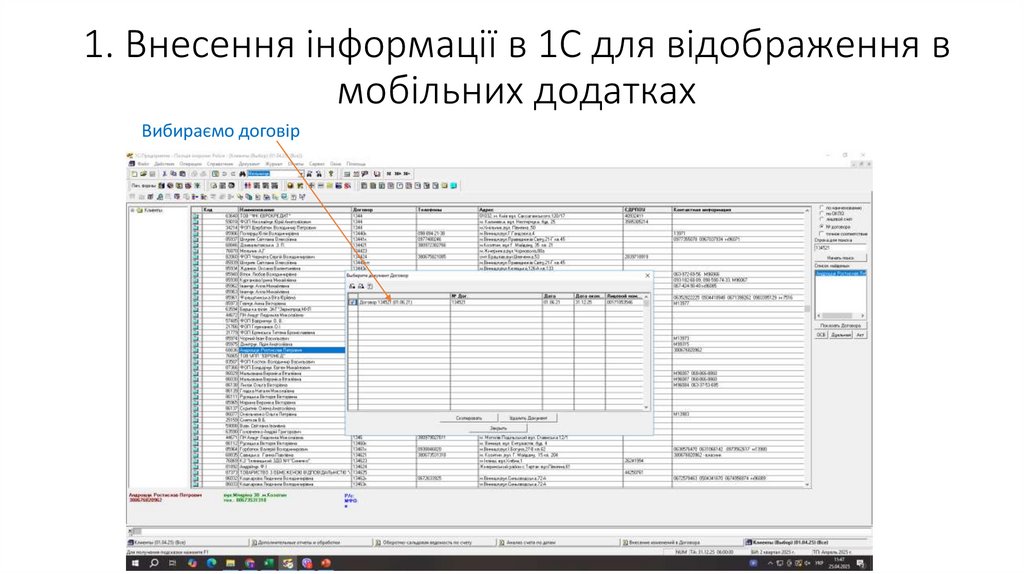
Task: Open the Windows Start menu
Action: pyautogui.click(x=136, y=563)
